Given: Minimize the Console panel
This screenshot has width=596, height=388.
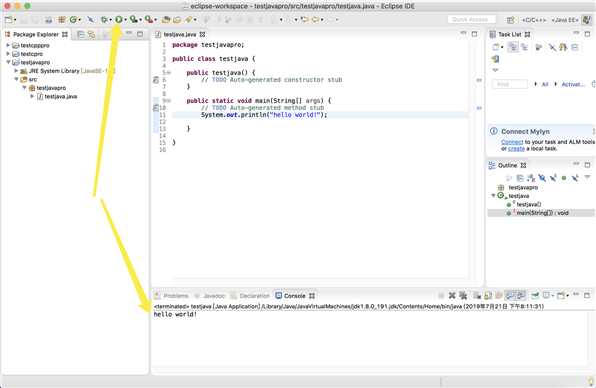Looking at the screenshot, I should pyautogui.click(x=576, y=295).
